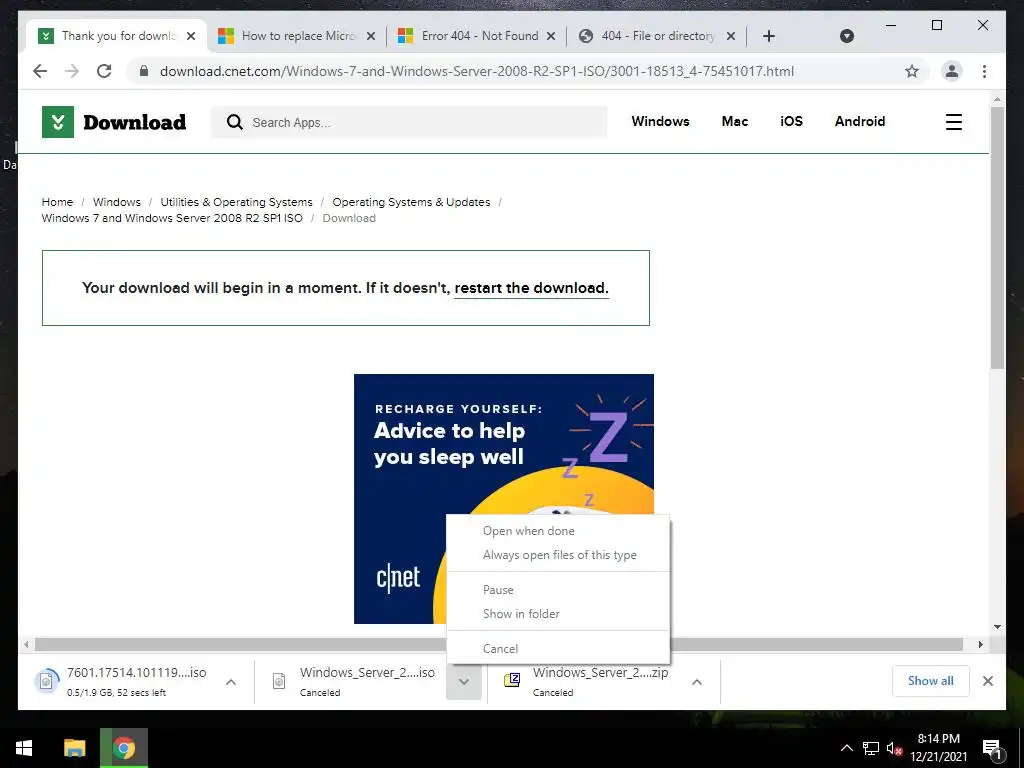Image resolution: width=1024 pixels, height=768 pixels.
Task: Close the downloads bar with the X
Action: point(987,681)
